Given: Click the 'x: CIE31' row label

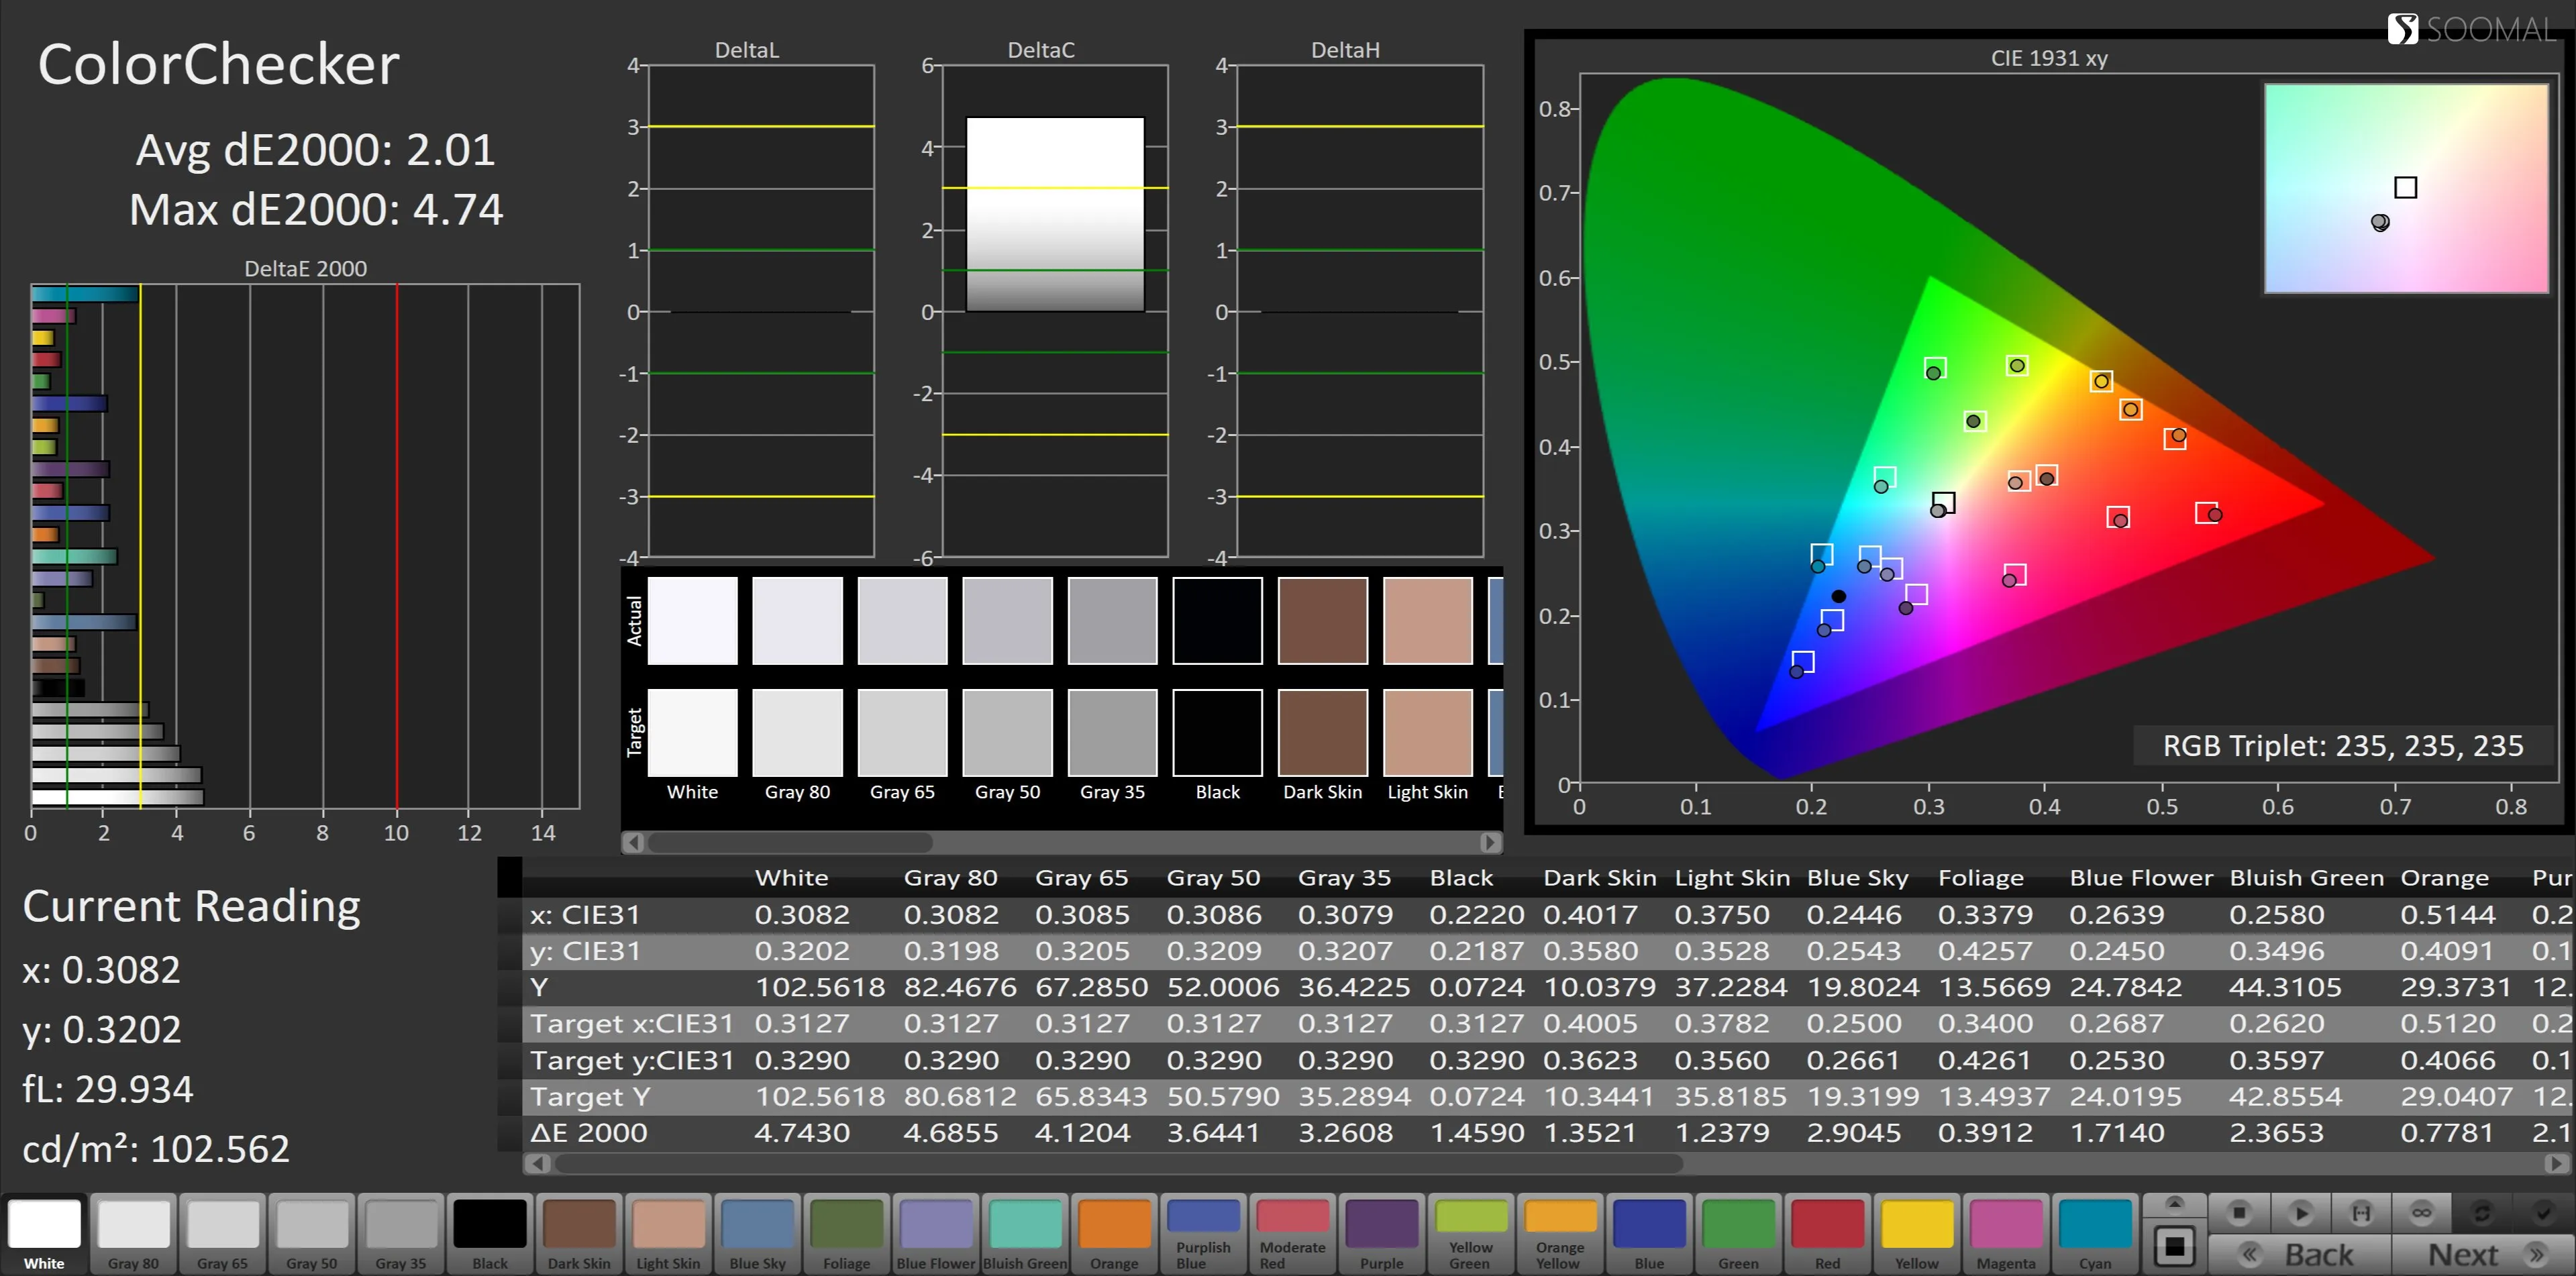Looking at the screenshot, I should pos(585,915).
